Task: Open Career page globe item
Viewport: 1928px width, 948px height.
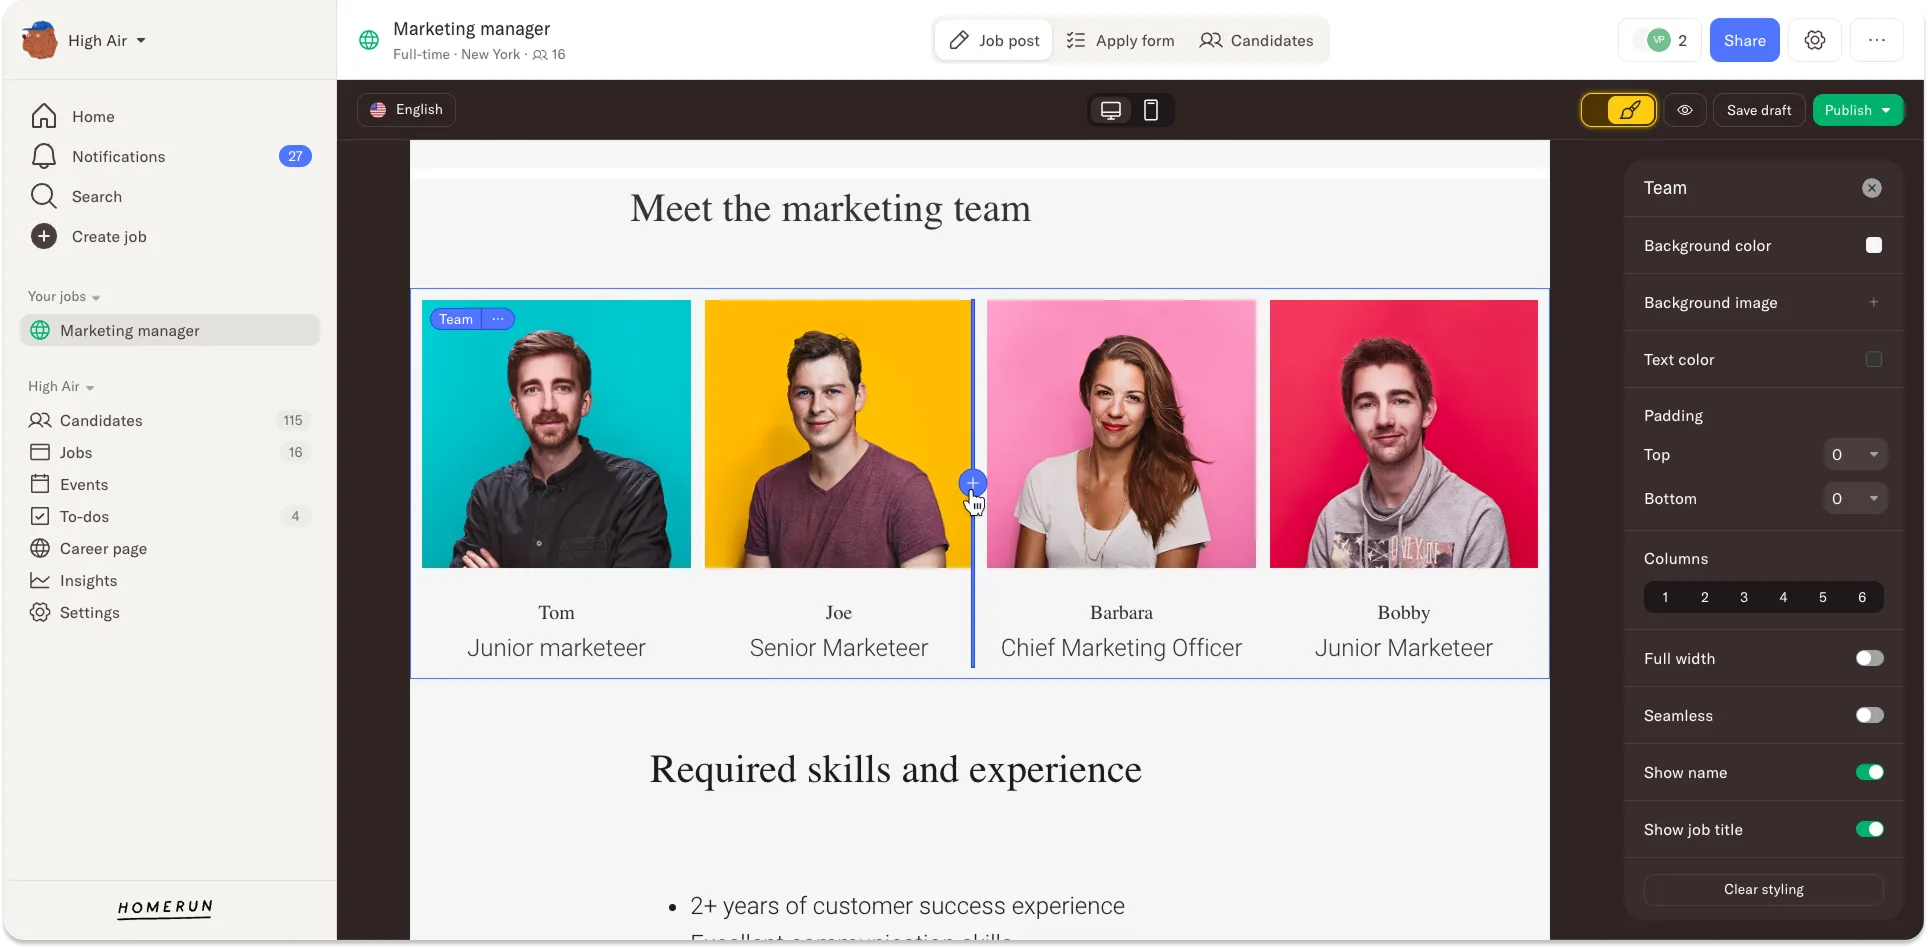Action: pos(103,548)
